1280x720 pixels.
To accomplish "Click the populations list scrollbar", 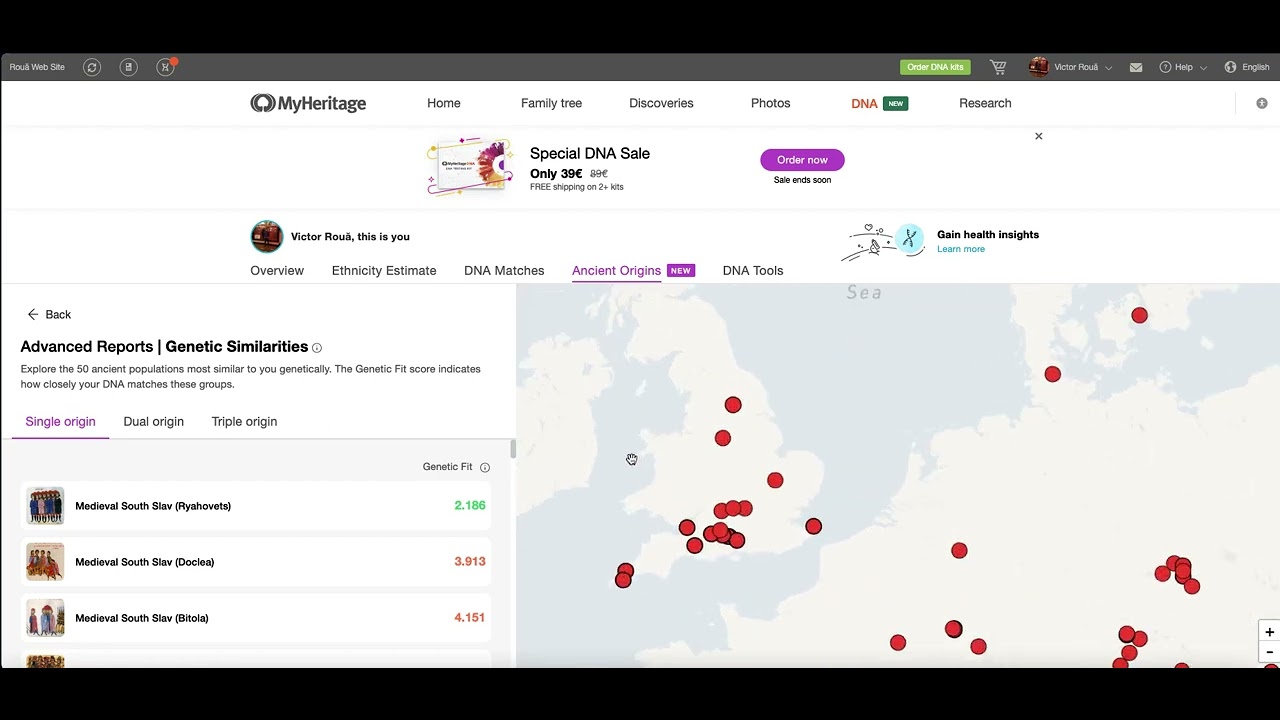I will point(513,449).
